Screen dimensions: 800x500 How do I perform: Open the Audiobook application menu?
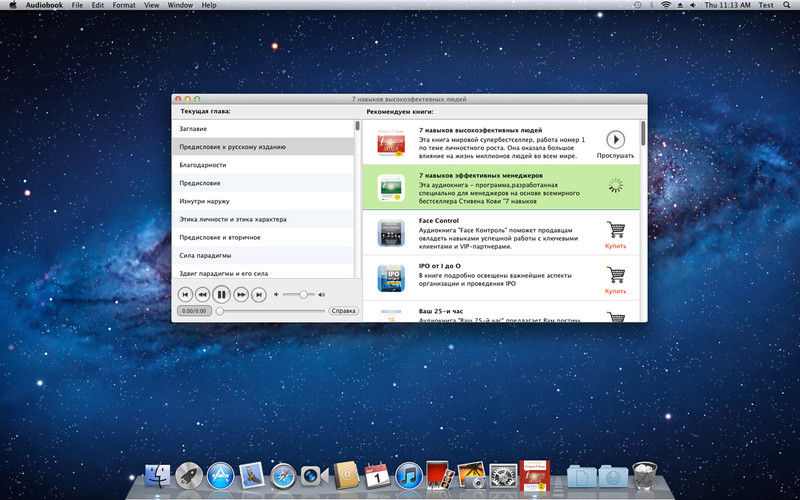(x=43, y=5)
